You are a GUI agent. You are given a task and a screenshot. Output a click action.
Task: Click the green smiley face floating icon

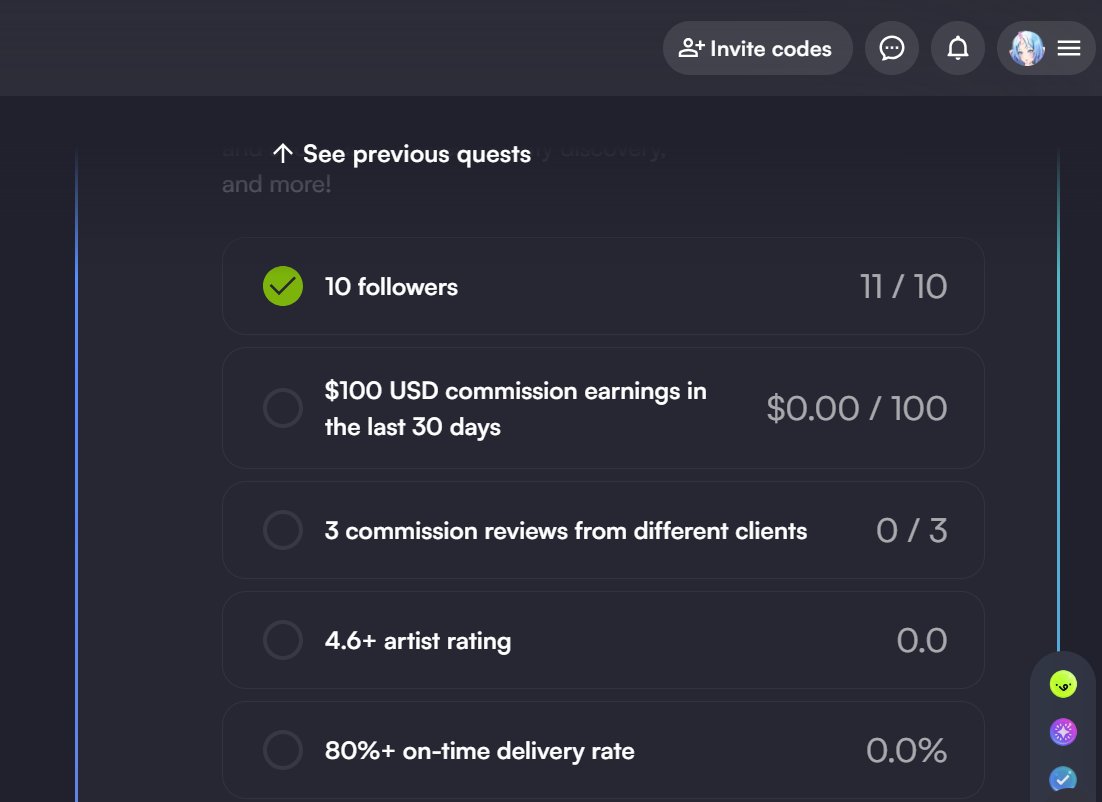tap(1063, 684)
